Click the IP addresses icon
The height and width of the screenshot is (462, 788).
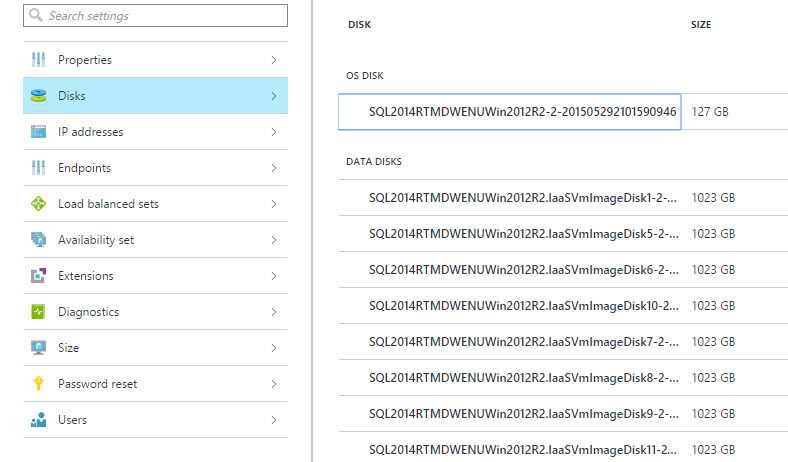click(x=39, y=132)
